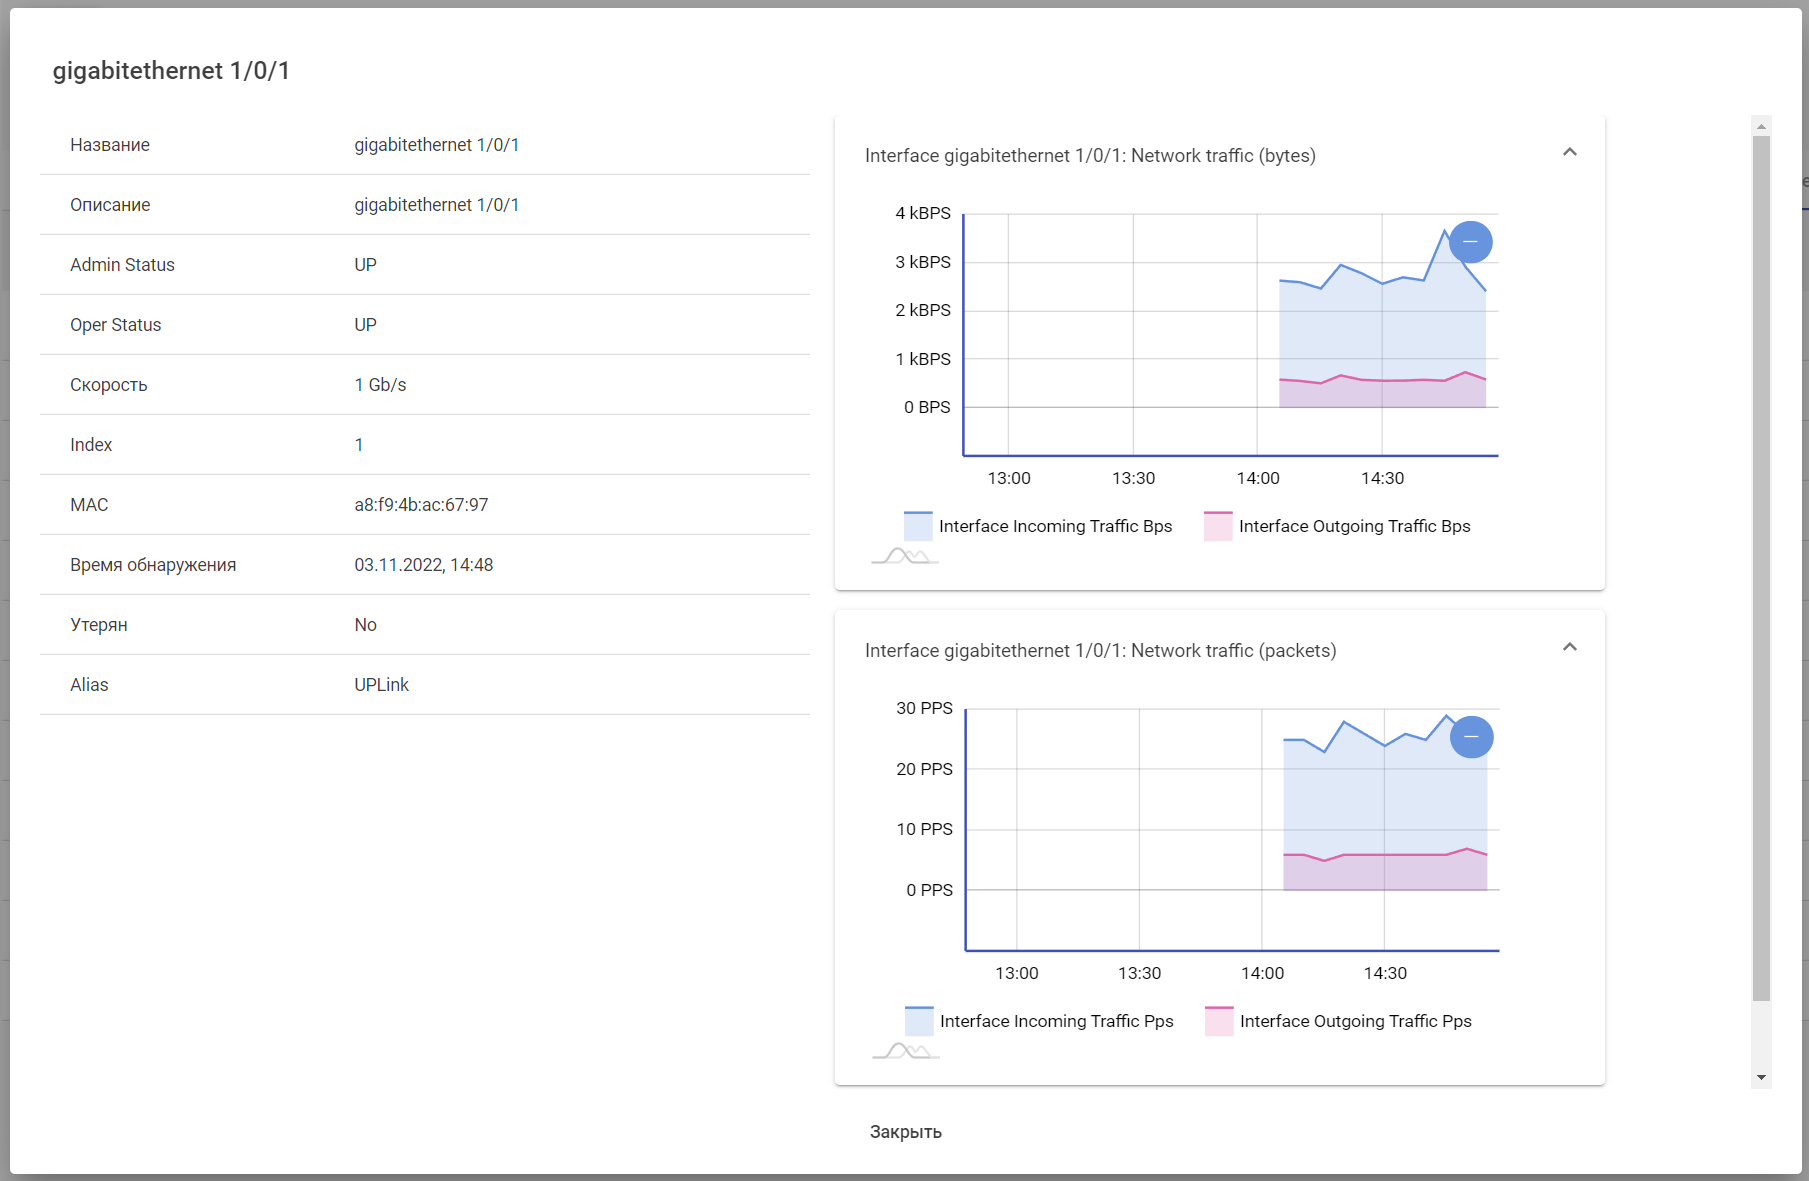Collapse the Network traffic (bytes) panel
Image resolution: width=1809 pixels, height=1181 pixels.
[x=1569, y=152]
